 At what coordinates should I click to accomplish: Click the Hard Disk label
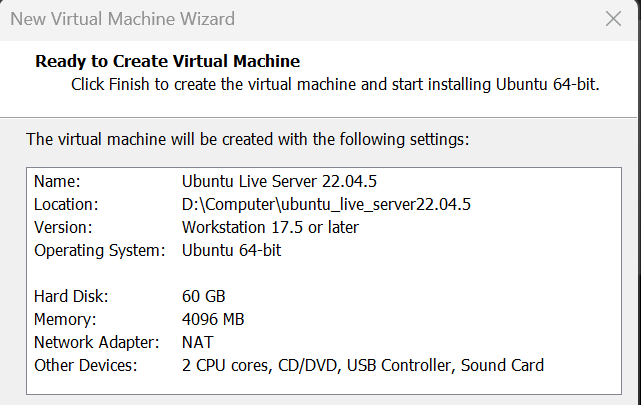point(71,297)
